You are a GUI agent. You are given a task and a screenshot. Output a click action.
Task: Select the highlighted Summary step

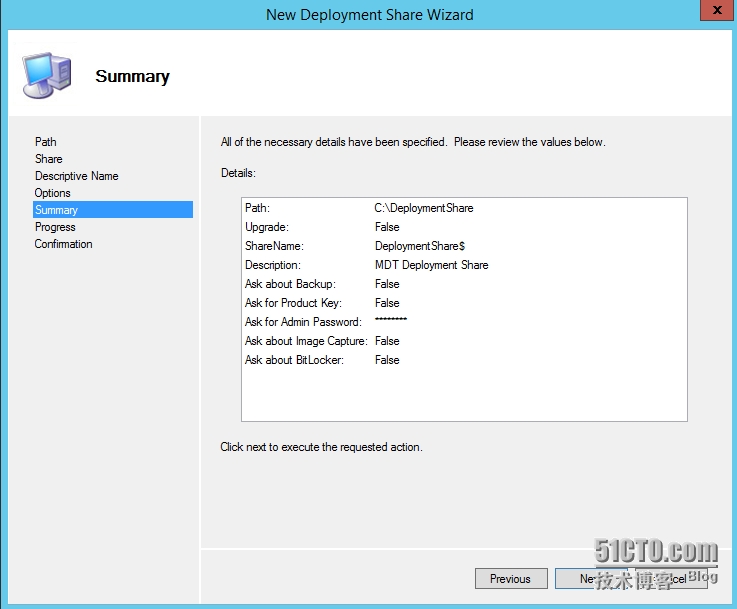[x=113, y=210]
